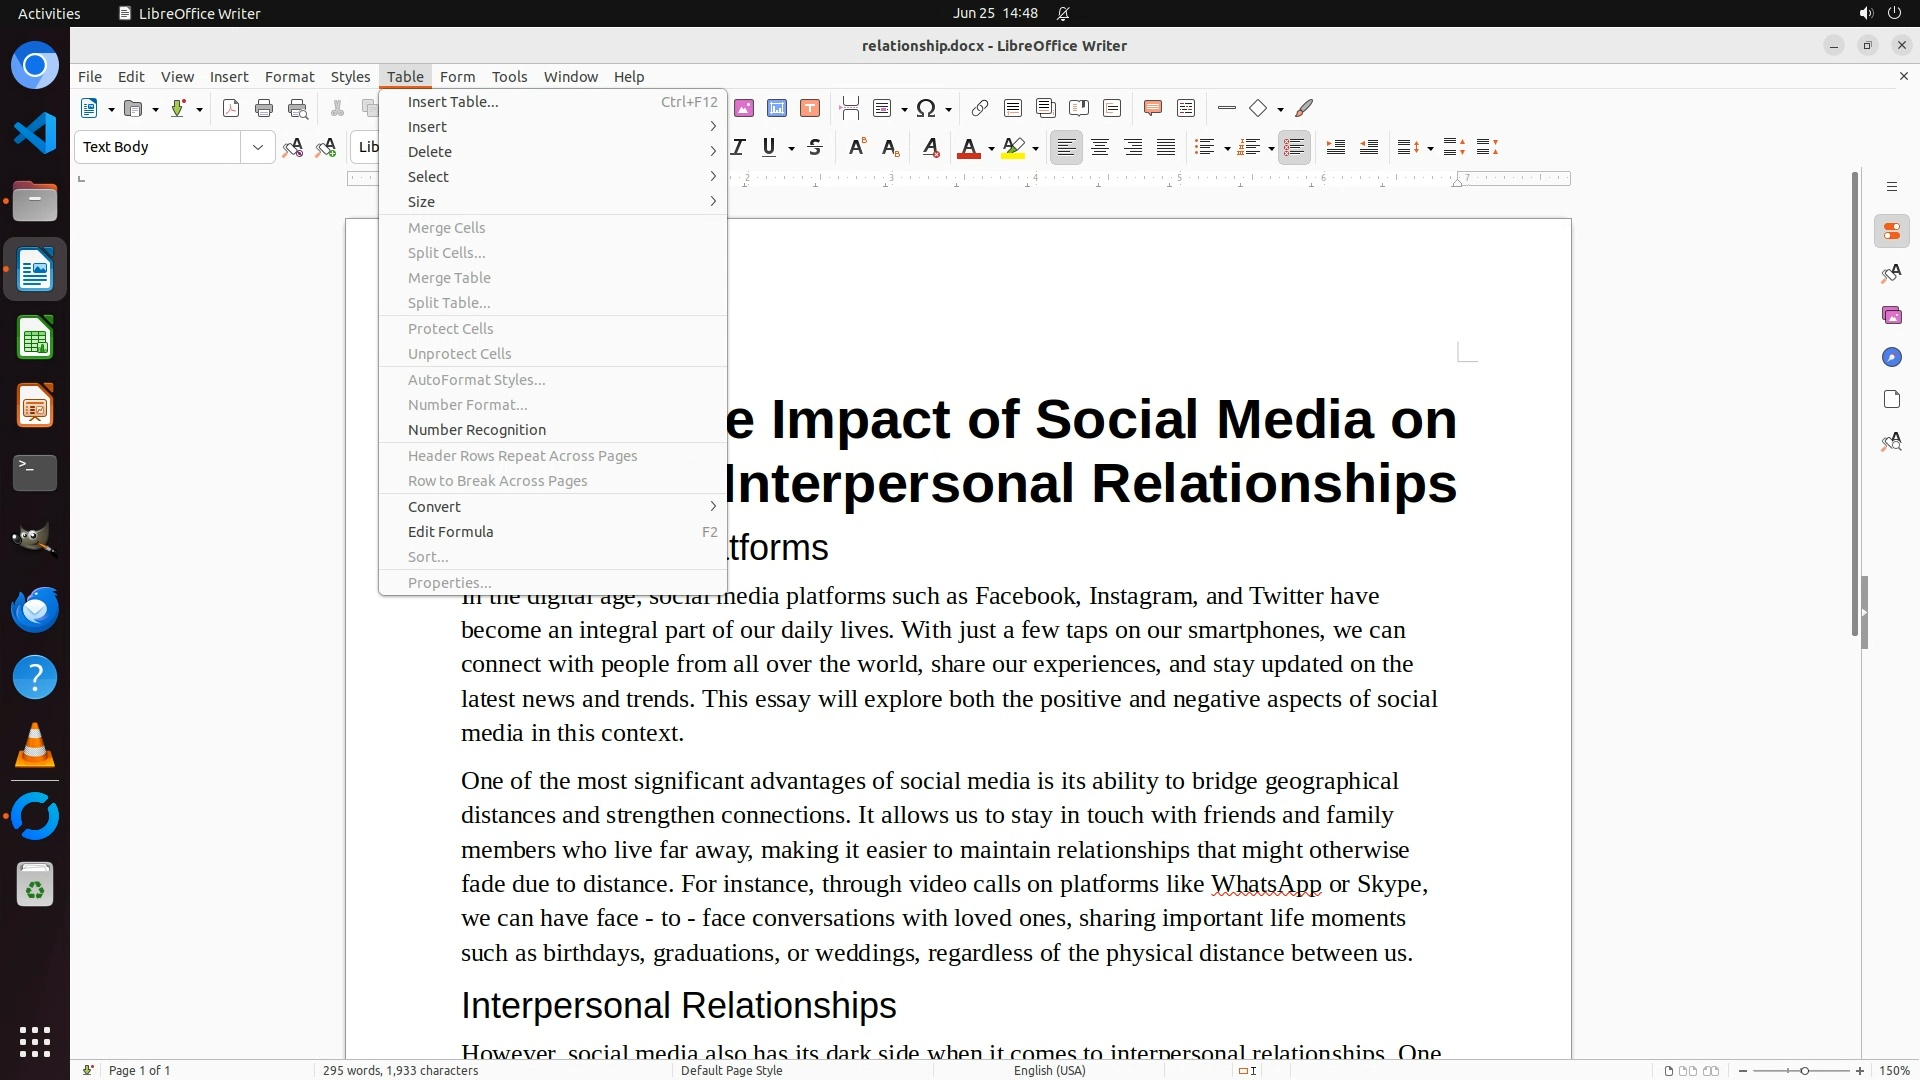Click the Insert Comment icon
This screenshot has width=1920, height=1080.
pos(1152,108)
